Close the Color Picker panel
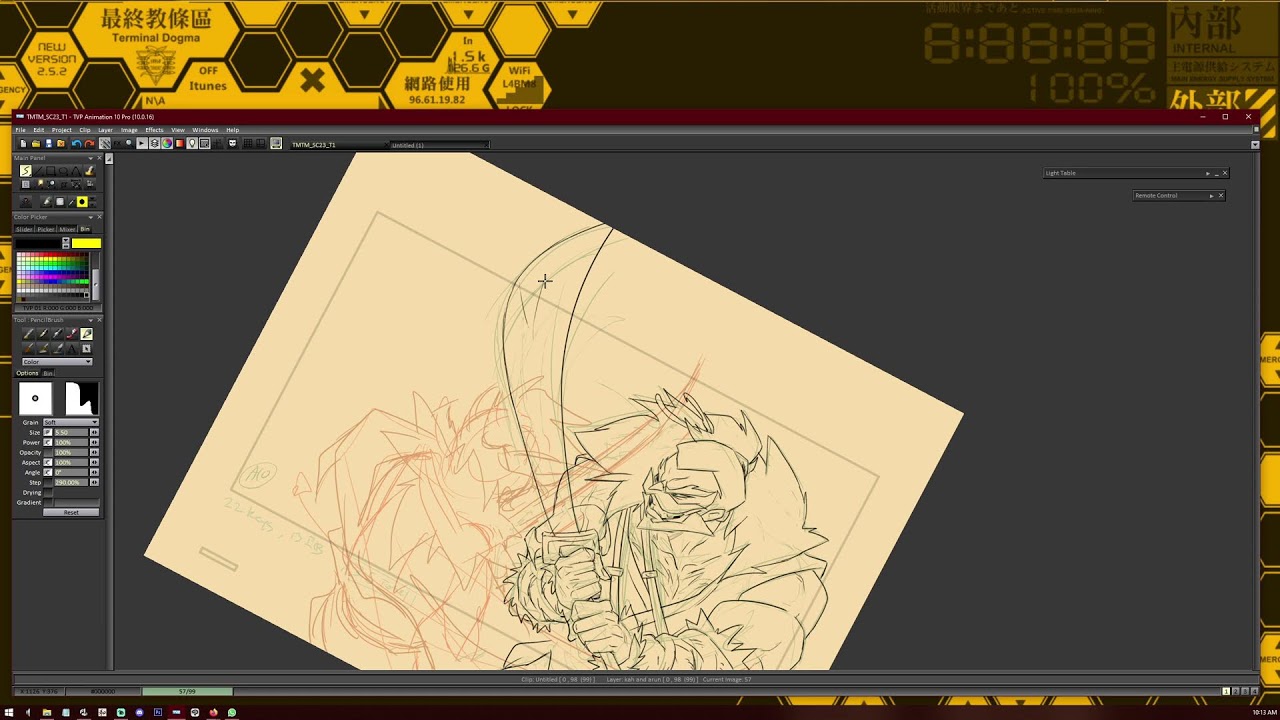This screenshot has height=720, width=1280. click(x=99, y=217)
